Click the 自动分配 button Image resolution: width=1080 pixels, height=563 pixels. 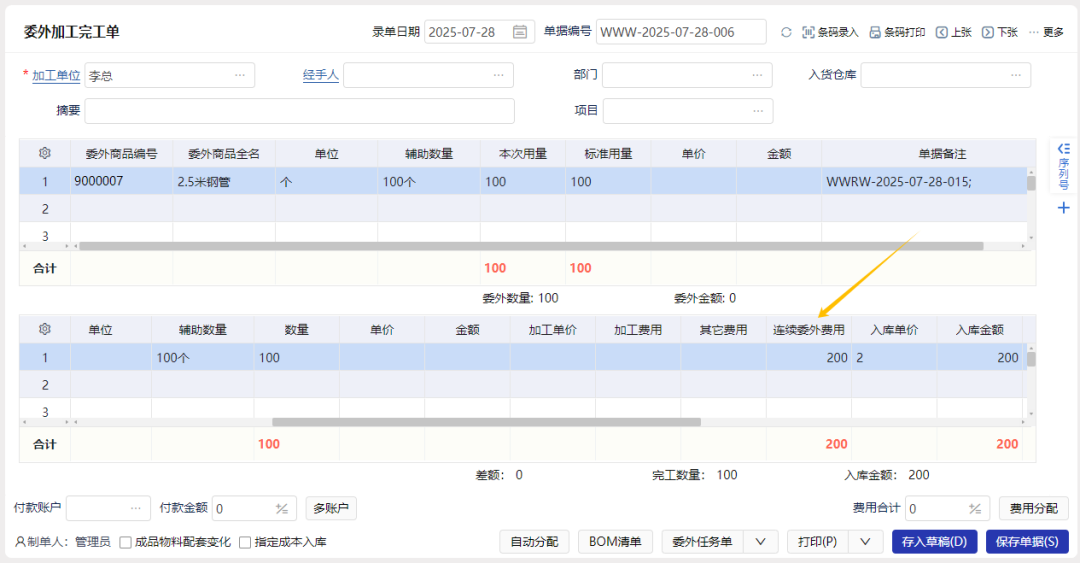coord(534,542)
